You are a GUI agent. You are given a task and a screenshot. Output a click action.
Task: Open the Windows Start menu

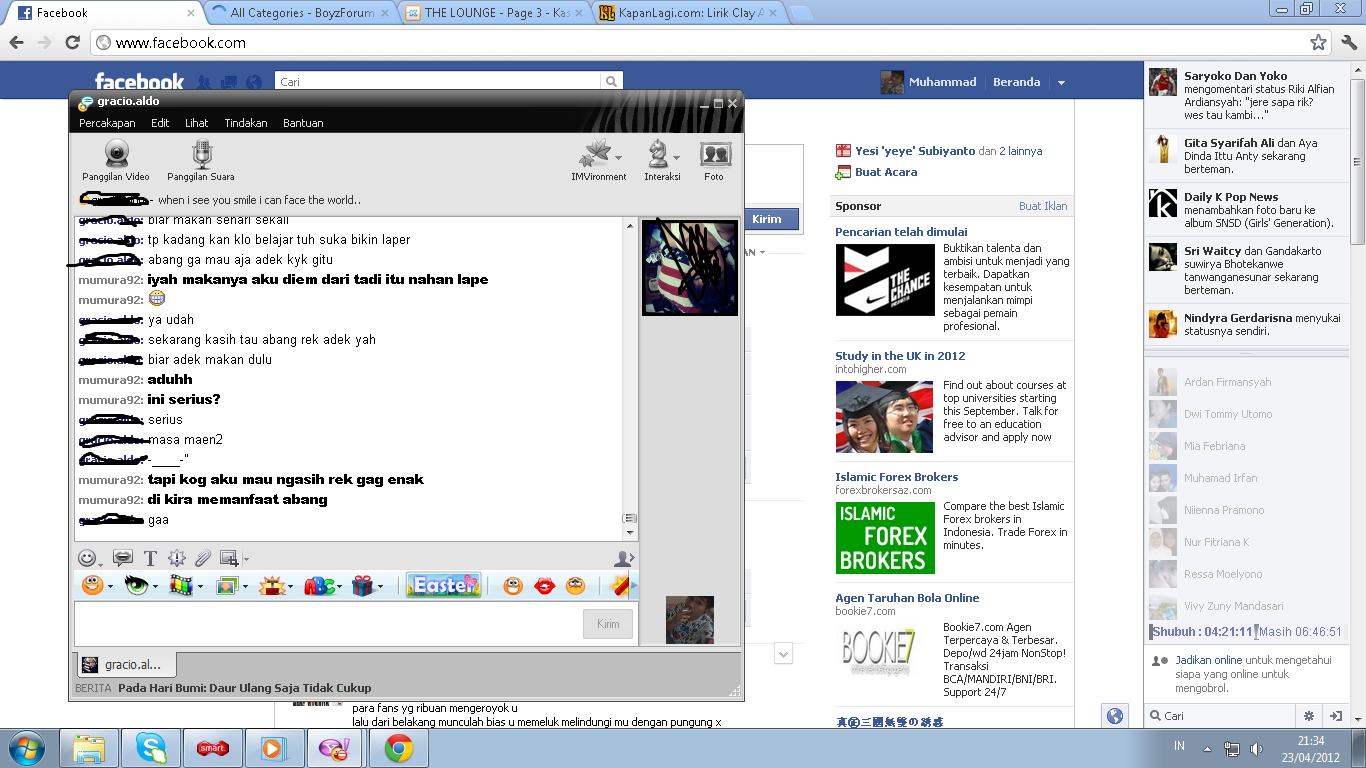[26, 748]
